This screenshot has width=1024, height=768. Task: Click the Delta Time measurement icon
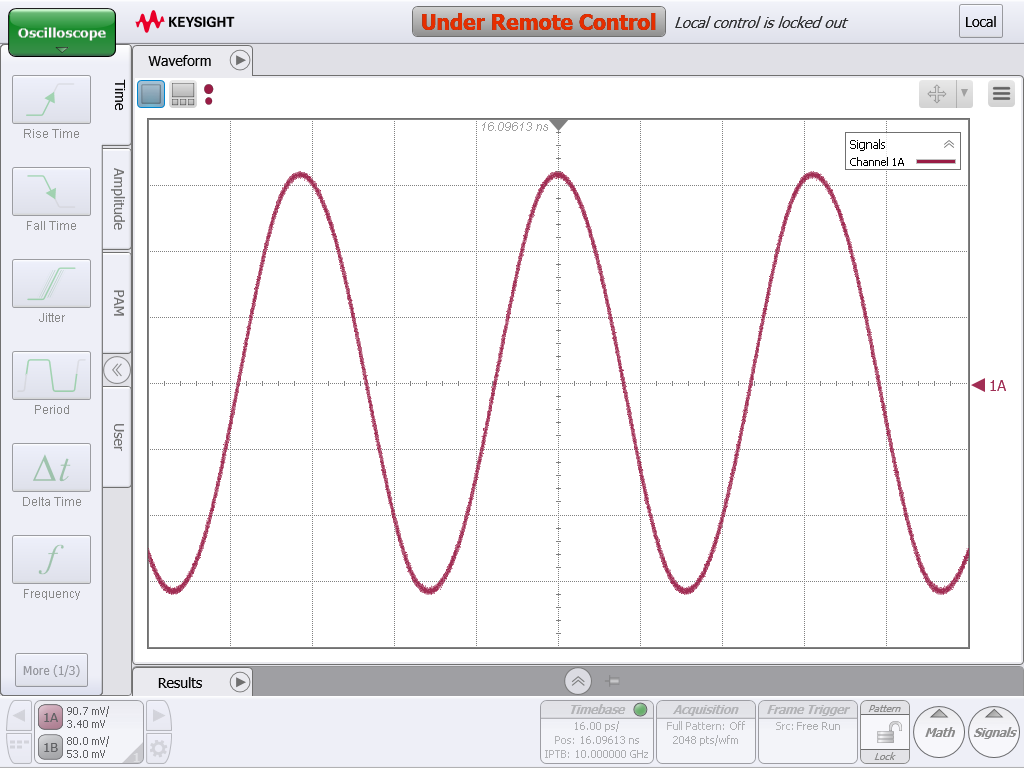click(51, 468)
